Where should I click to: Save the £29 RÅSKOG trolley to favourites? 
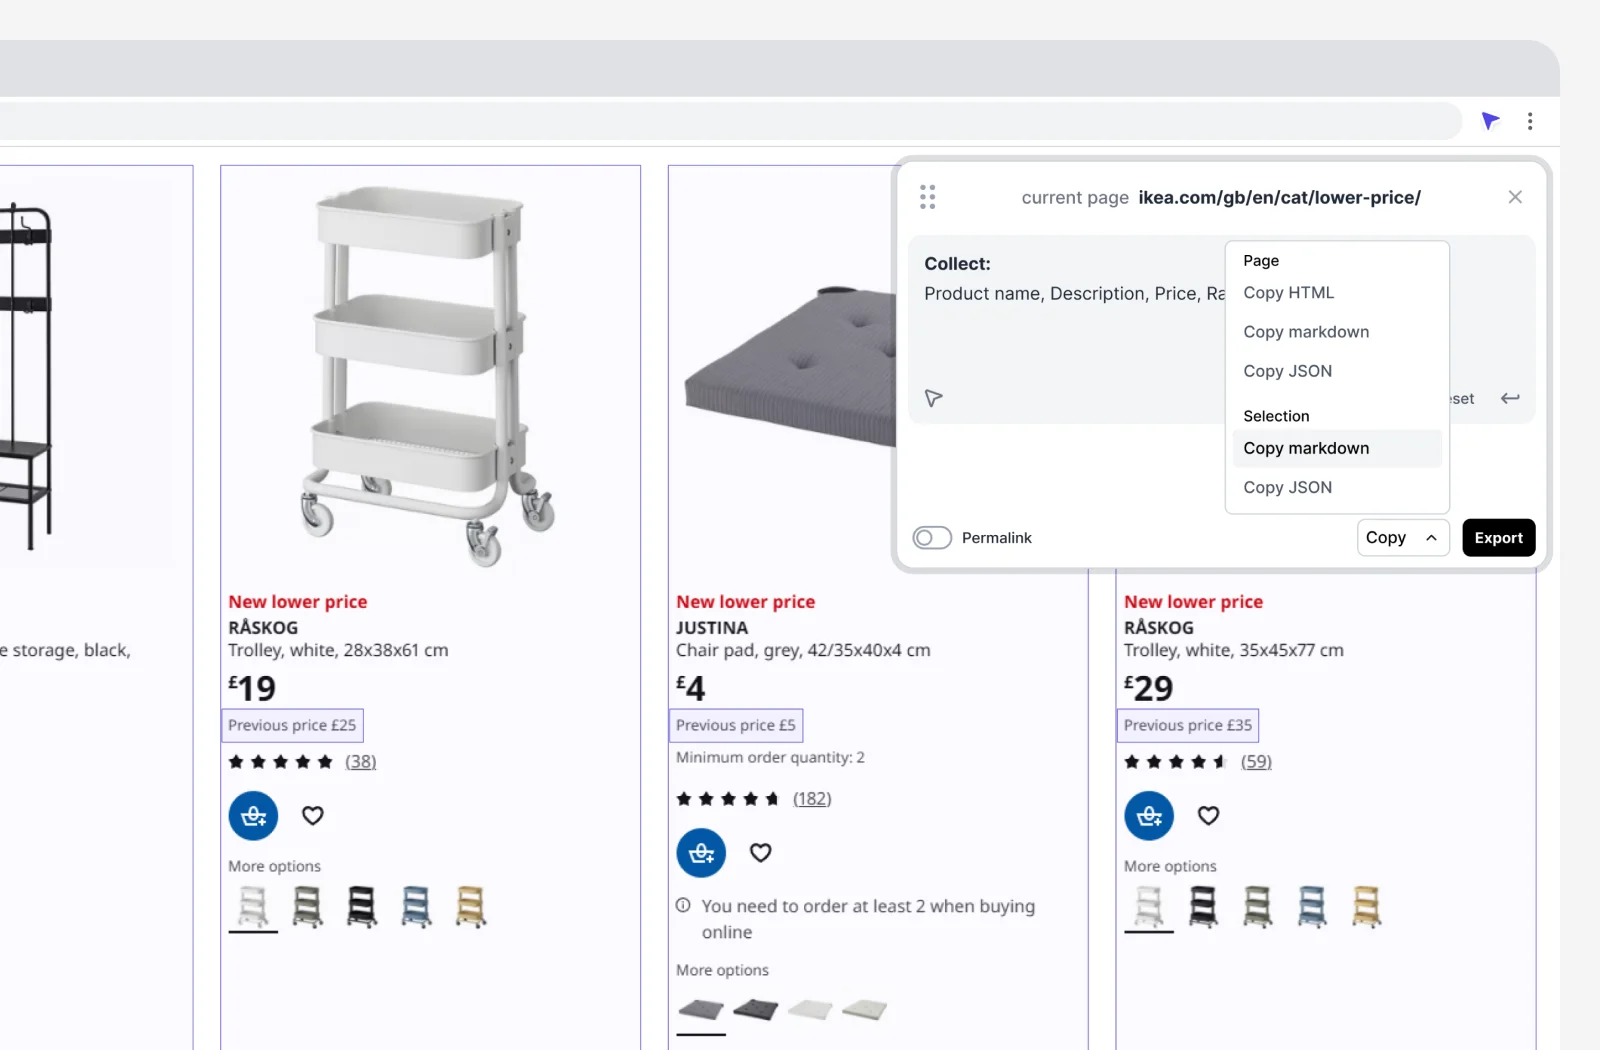pos(1208,816)
